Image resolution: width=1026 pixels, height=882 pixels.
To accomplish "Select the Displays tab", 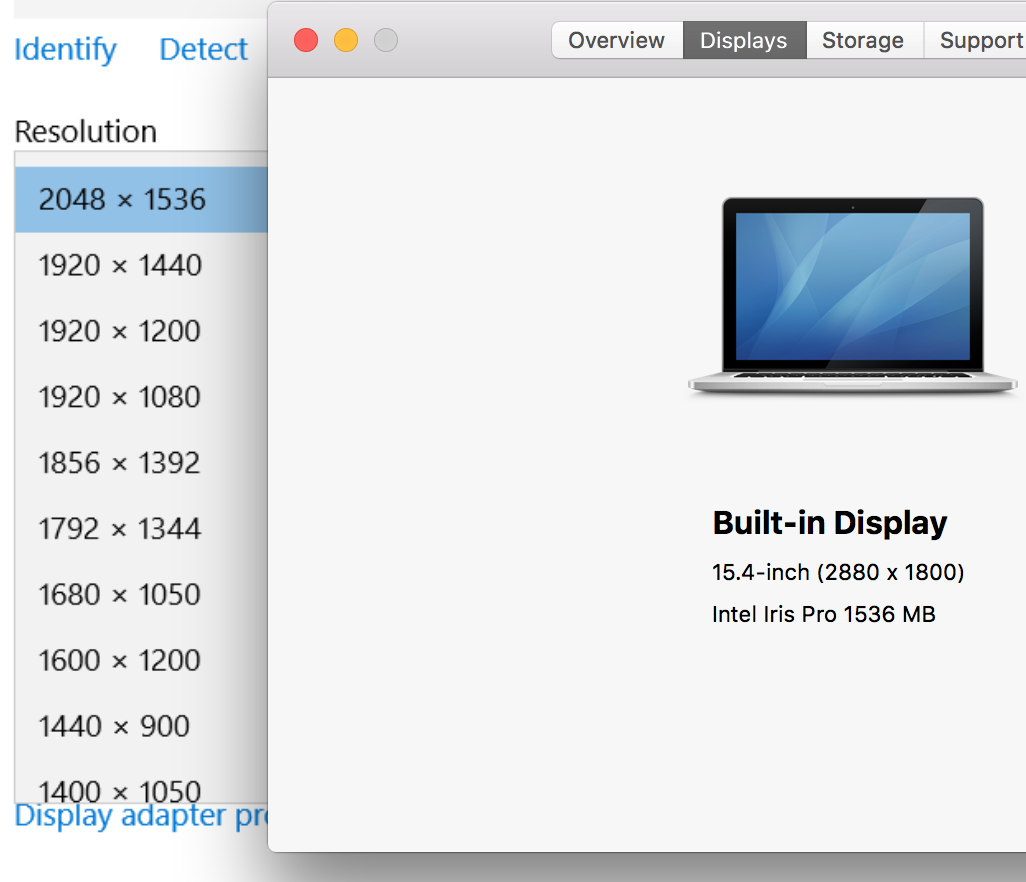I will click(x=744, y=41).
